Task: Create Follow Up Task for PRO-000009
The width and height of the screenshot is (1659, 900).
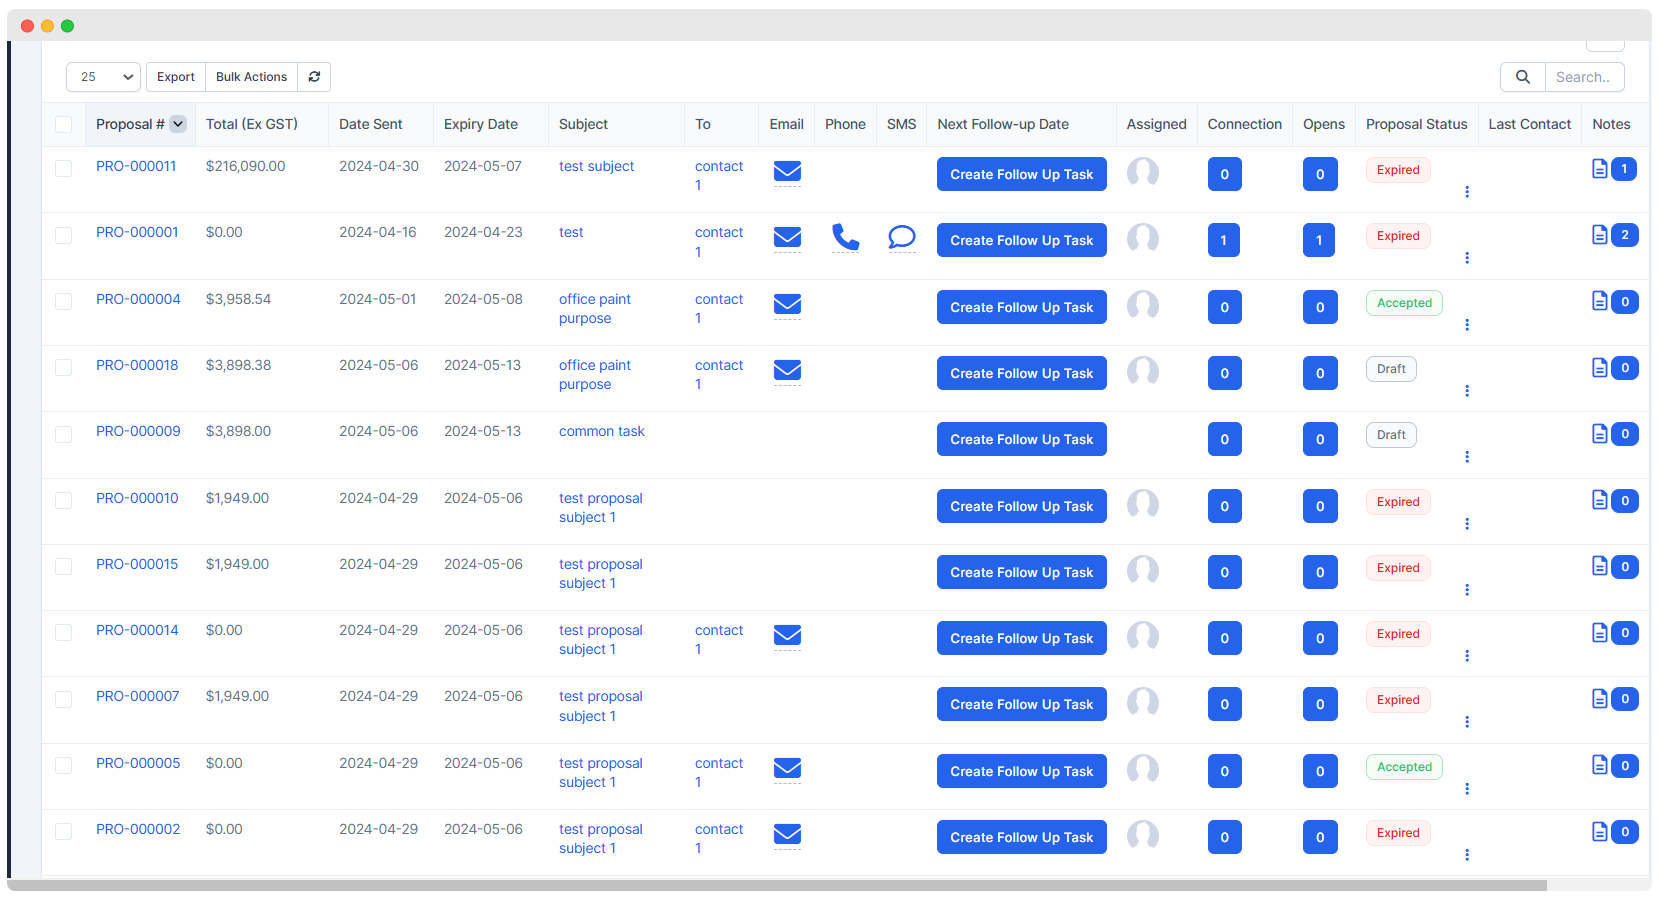Action: pos(1021,439)
